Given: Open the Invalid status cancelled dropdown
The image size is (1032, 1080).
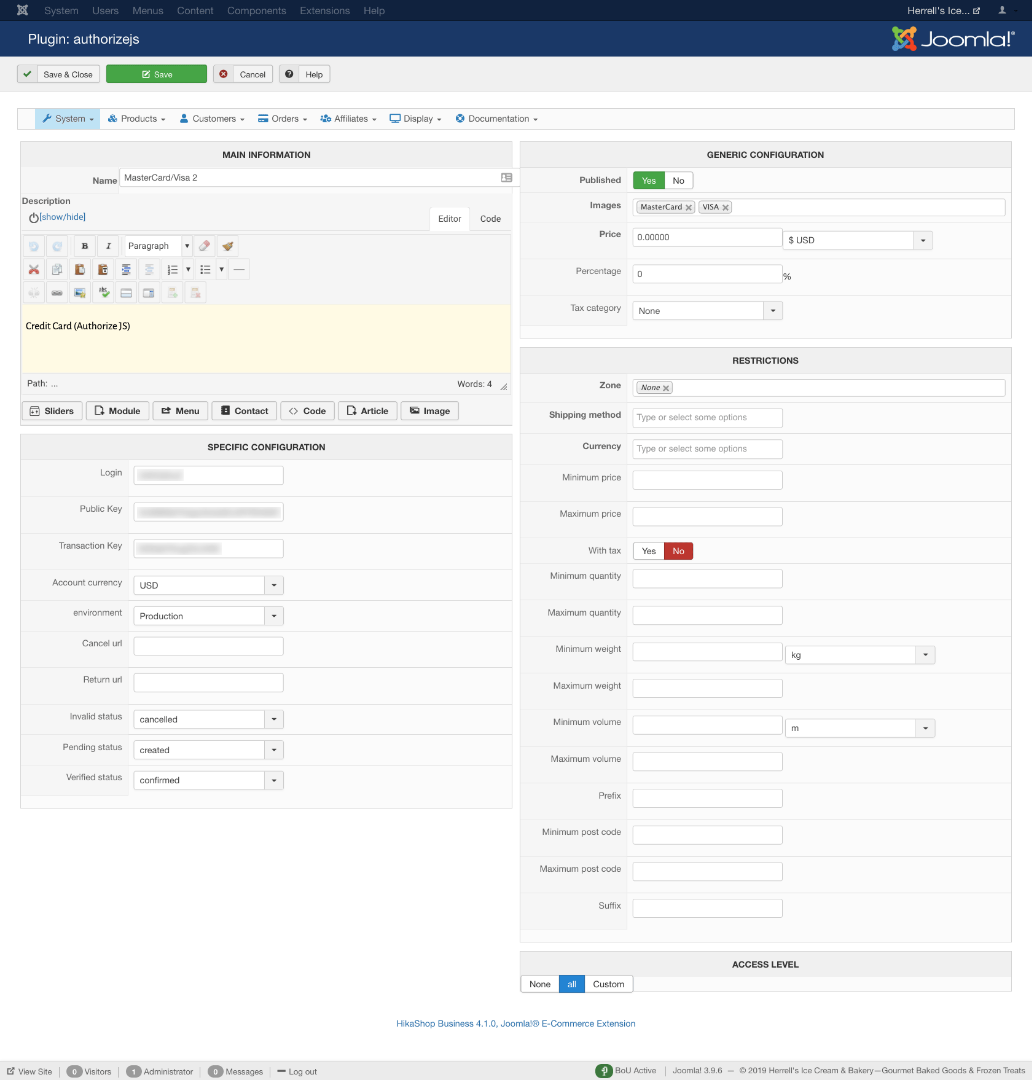Looking at the screenshot, I should click(208, 720).
